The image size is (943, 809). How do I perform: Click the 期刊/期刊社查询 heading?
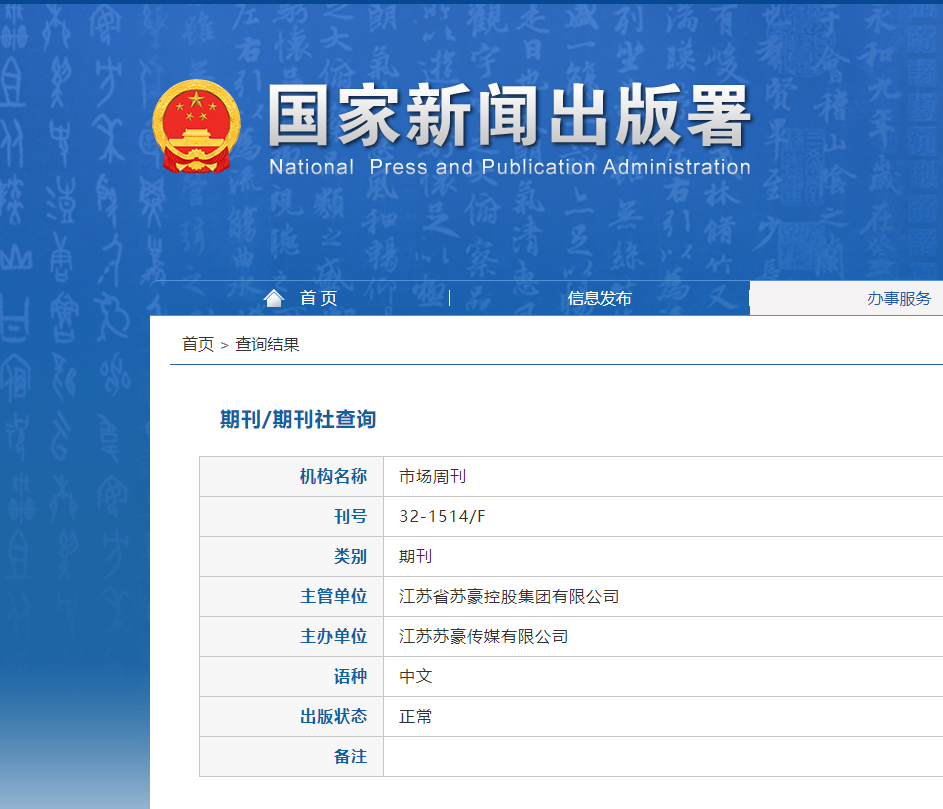[298, 419]
